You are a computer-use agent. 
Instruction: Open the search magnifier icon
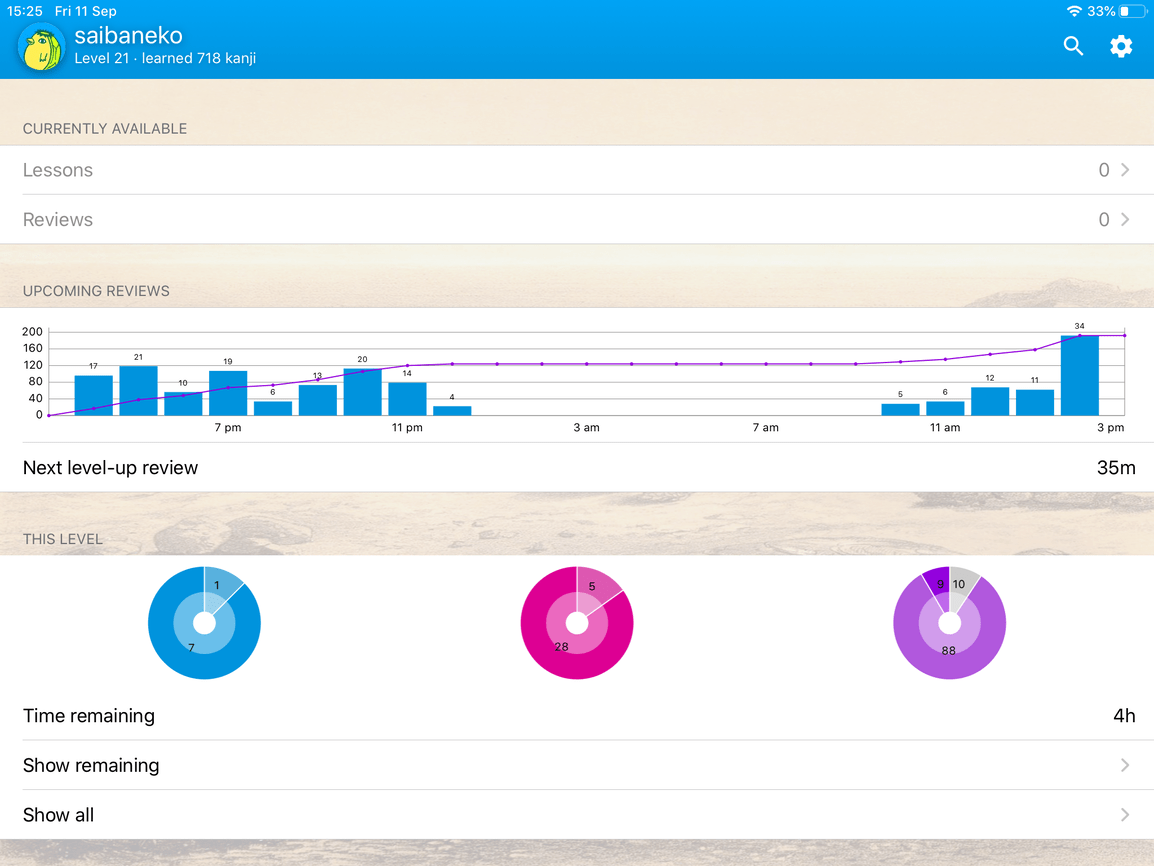coord(1073,46)
